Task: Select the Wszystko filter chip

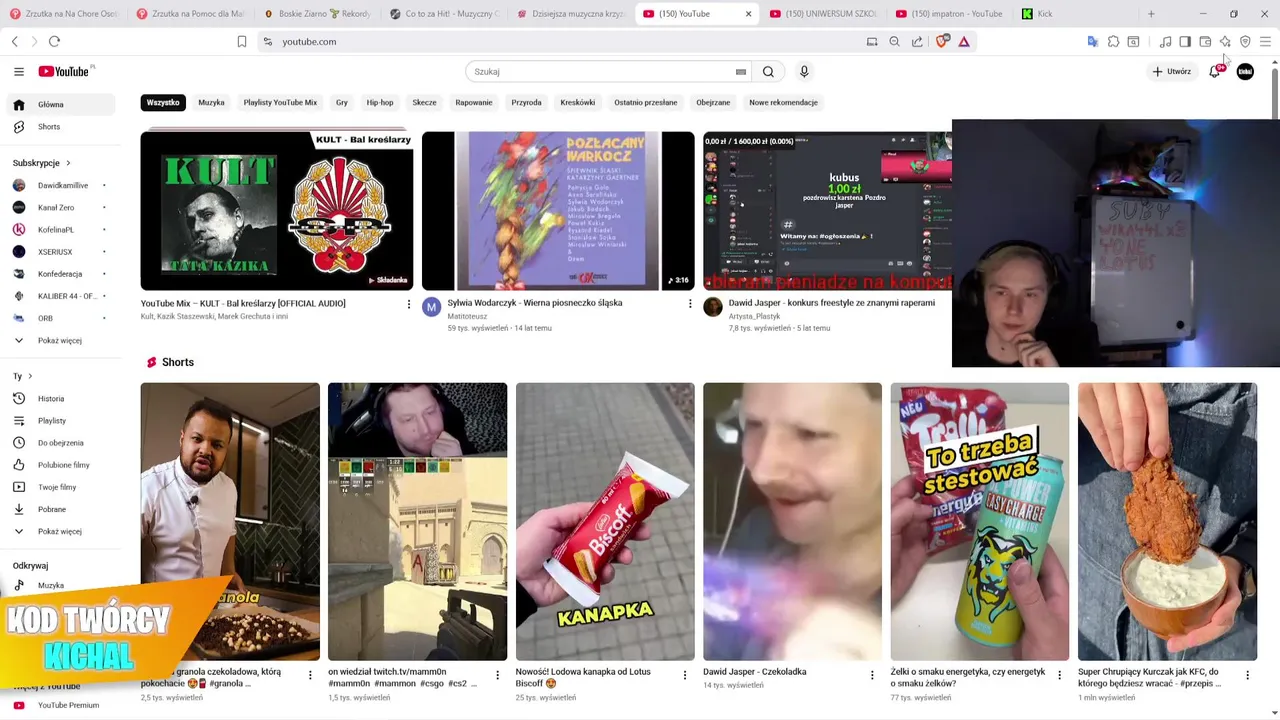Action: tap(163, 102)
